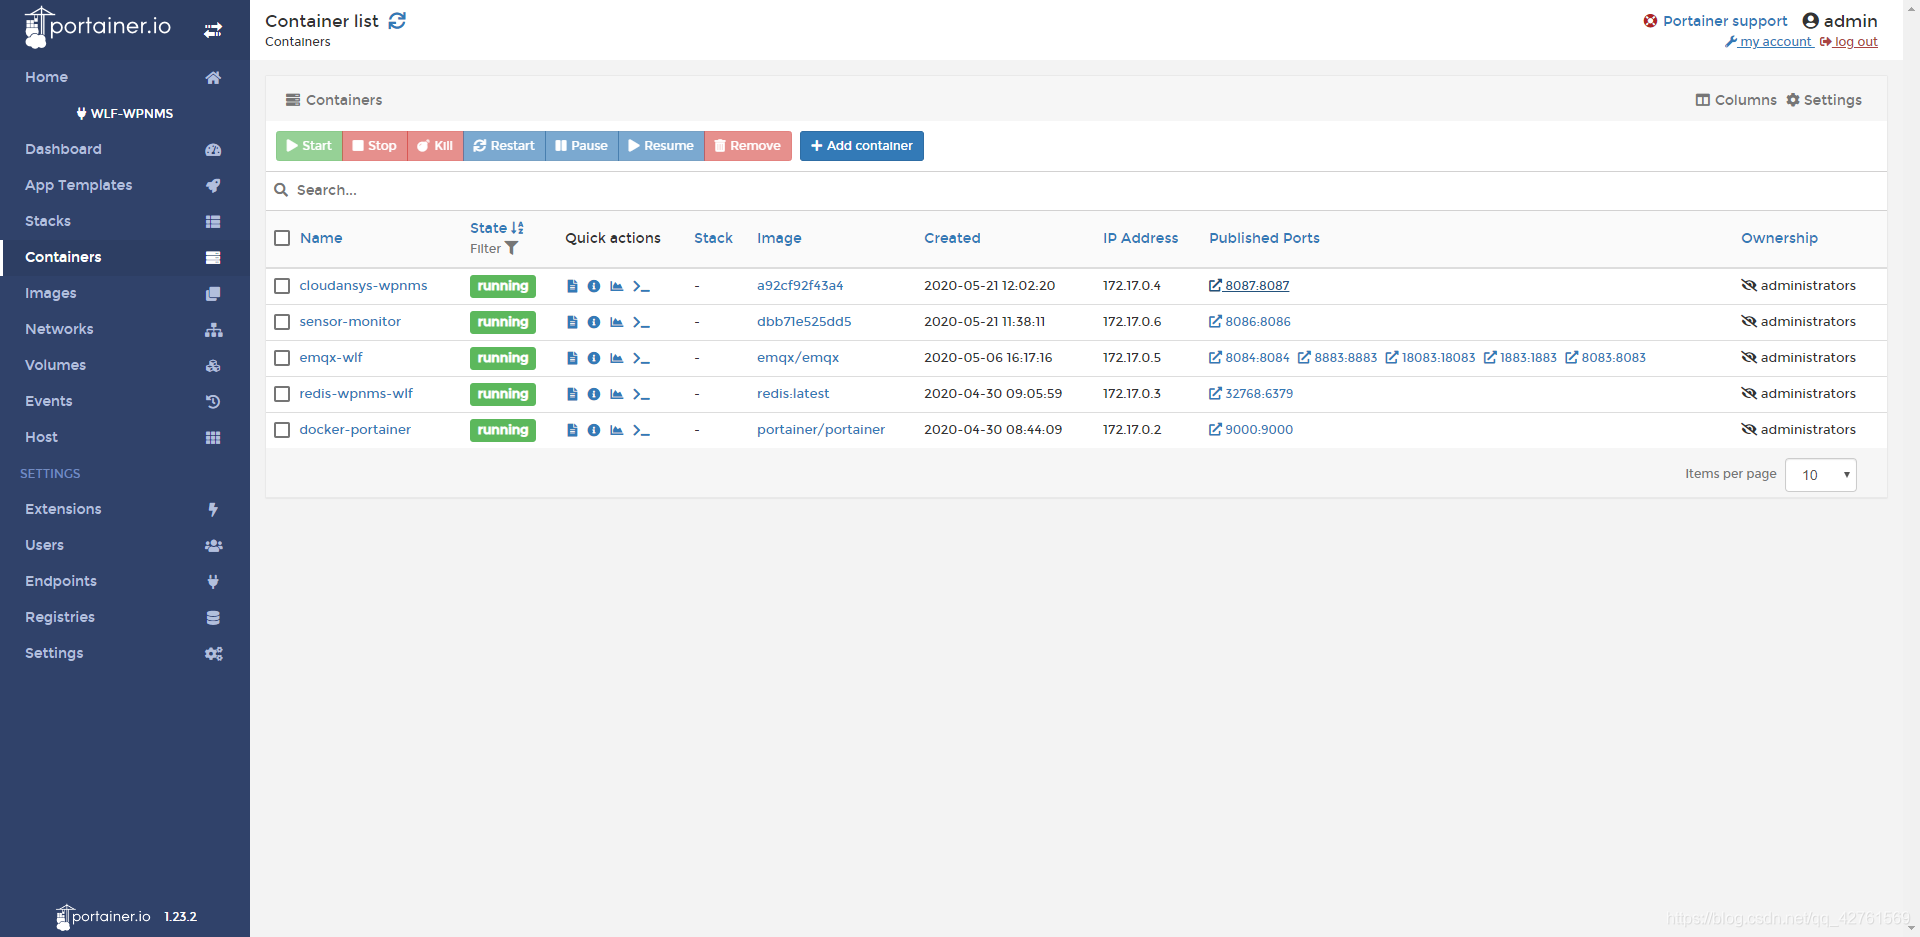The height and width of the screenshot is (937, 1920).
Task: Click the Stop button
Action: pos(375,146)
